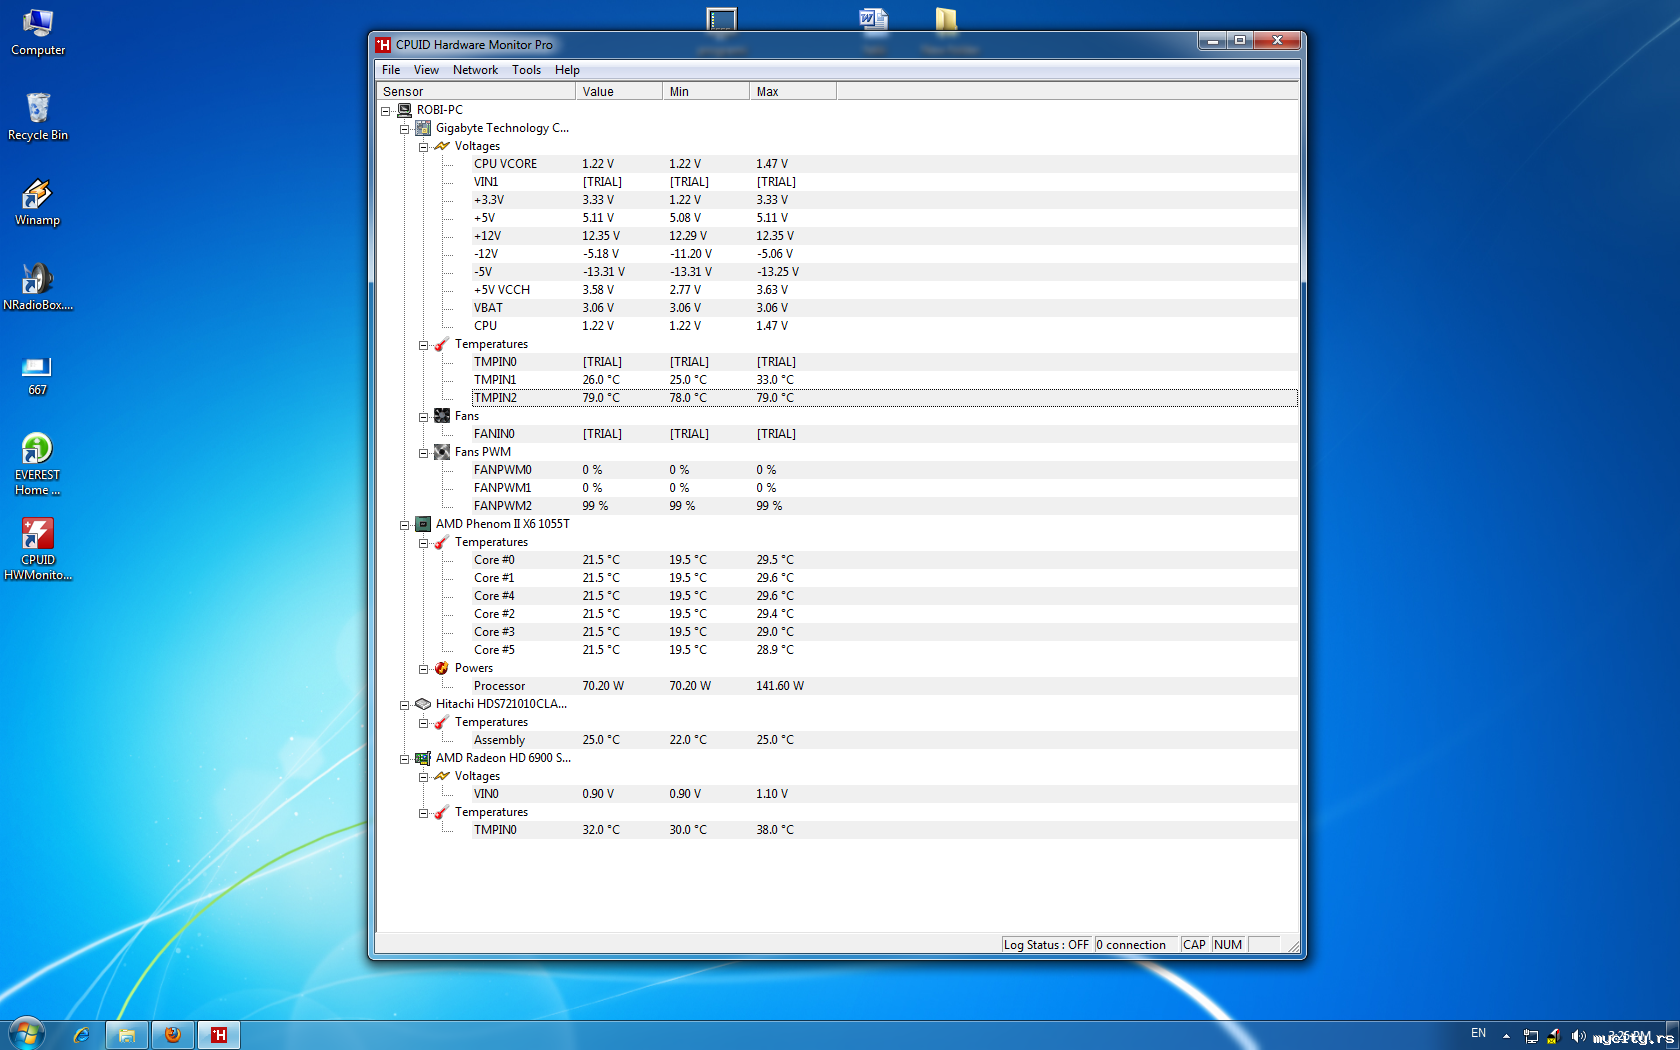Click the AMD Radeon graphics card icon
The image size is (1680, 1050).
pos(423,758)
